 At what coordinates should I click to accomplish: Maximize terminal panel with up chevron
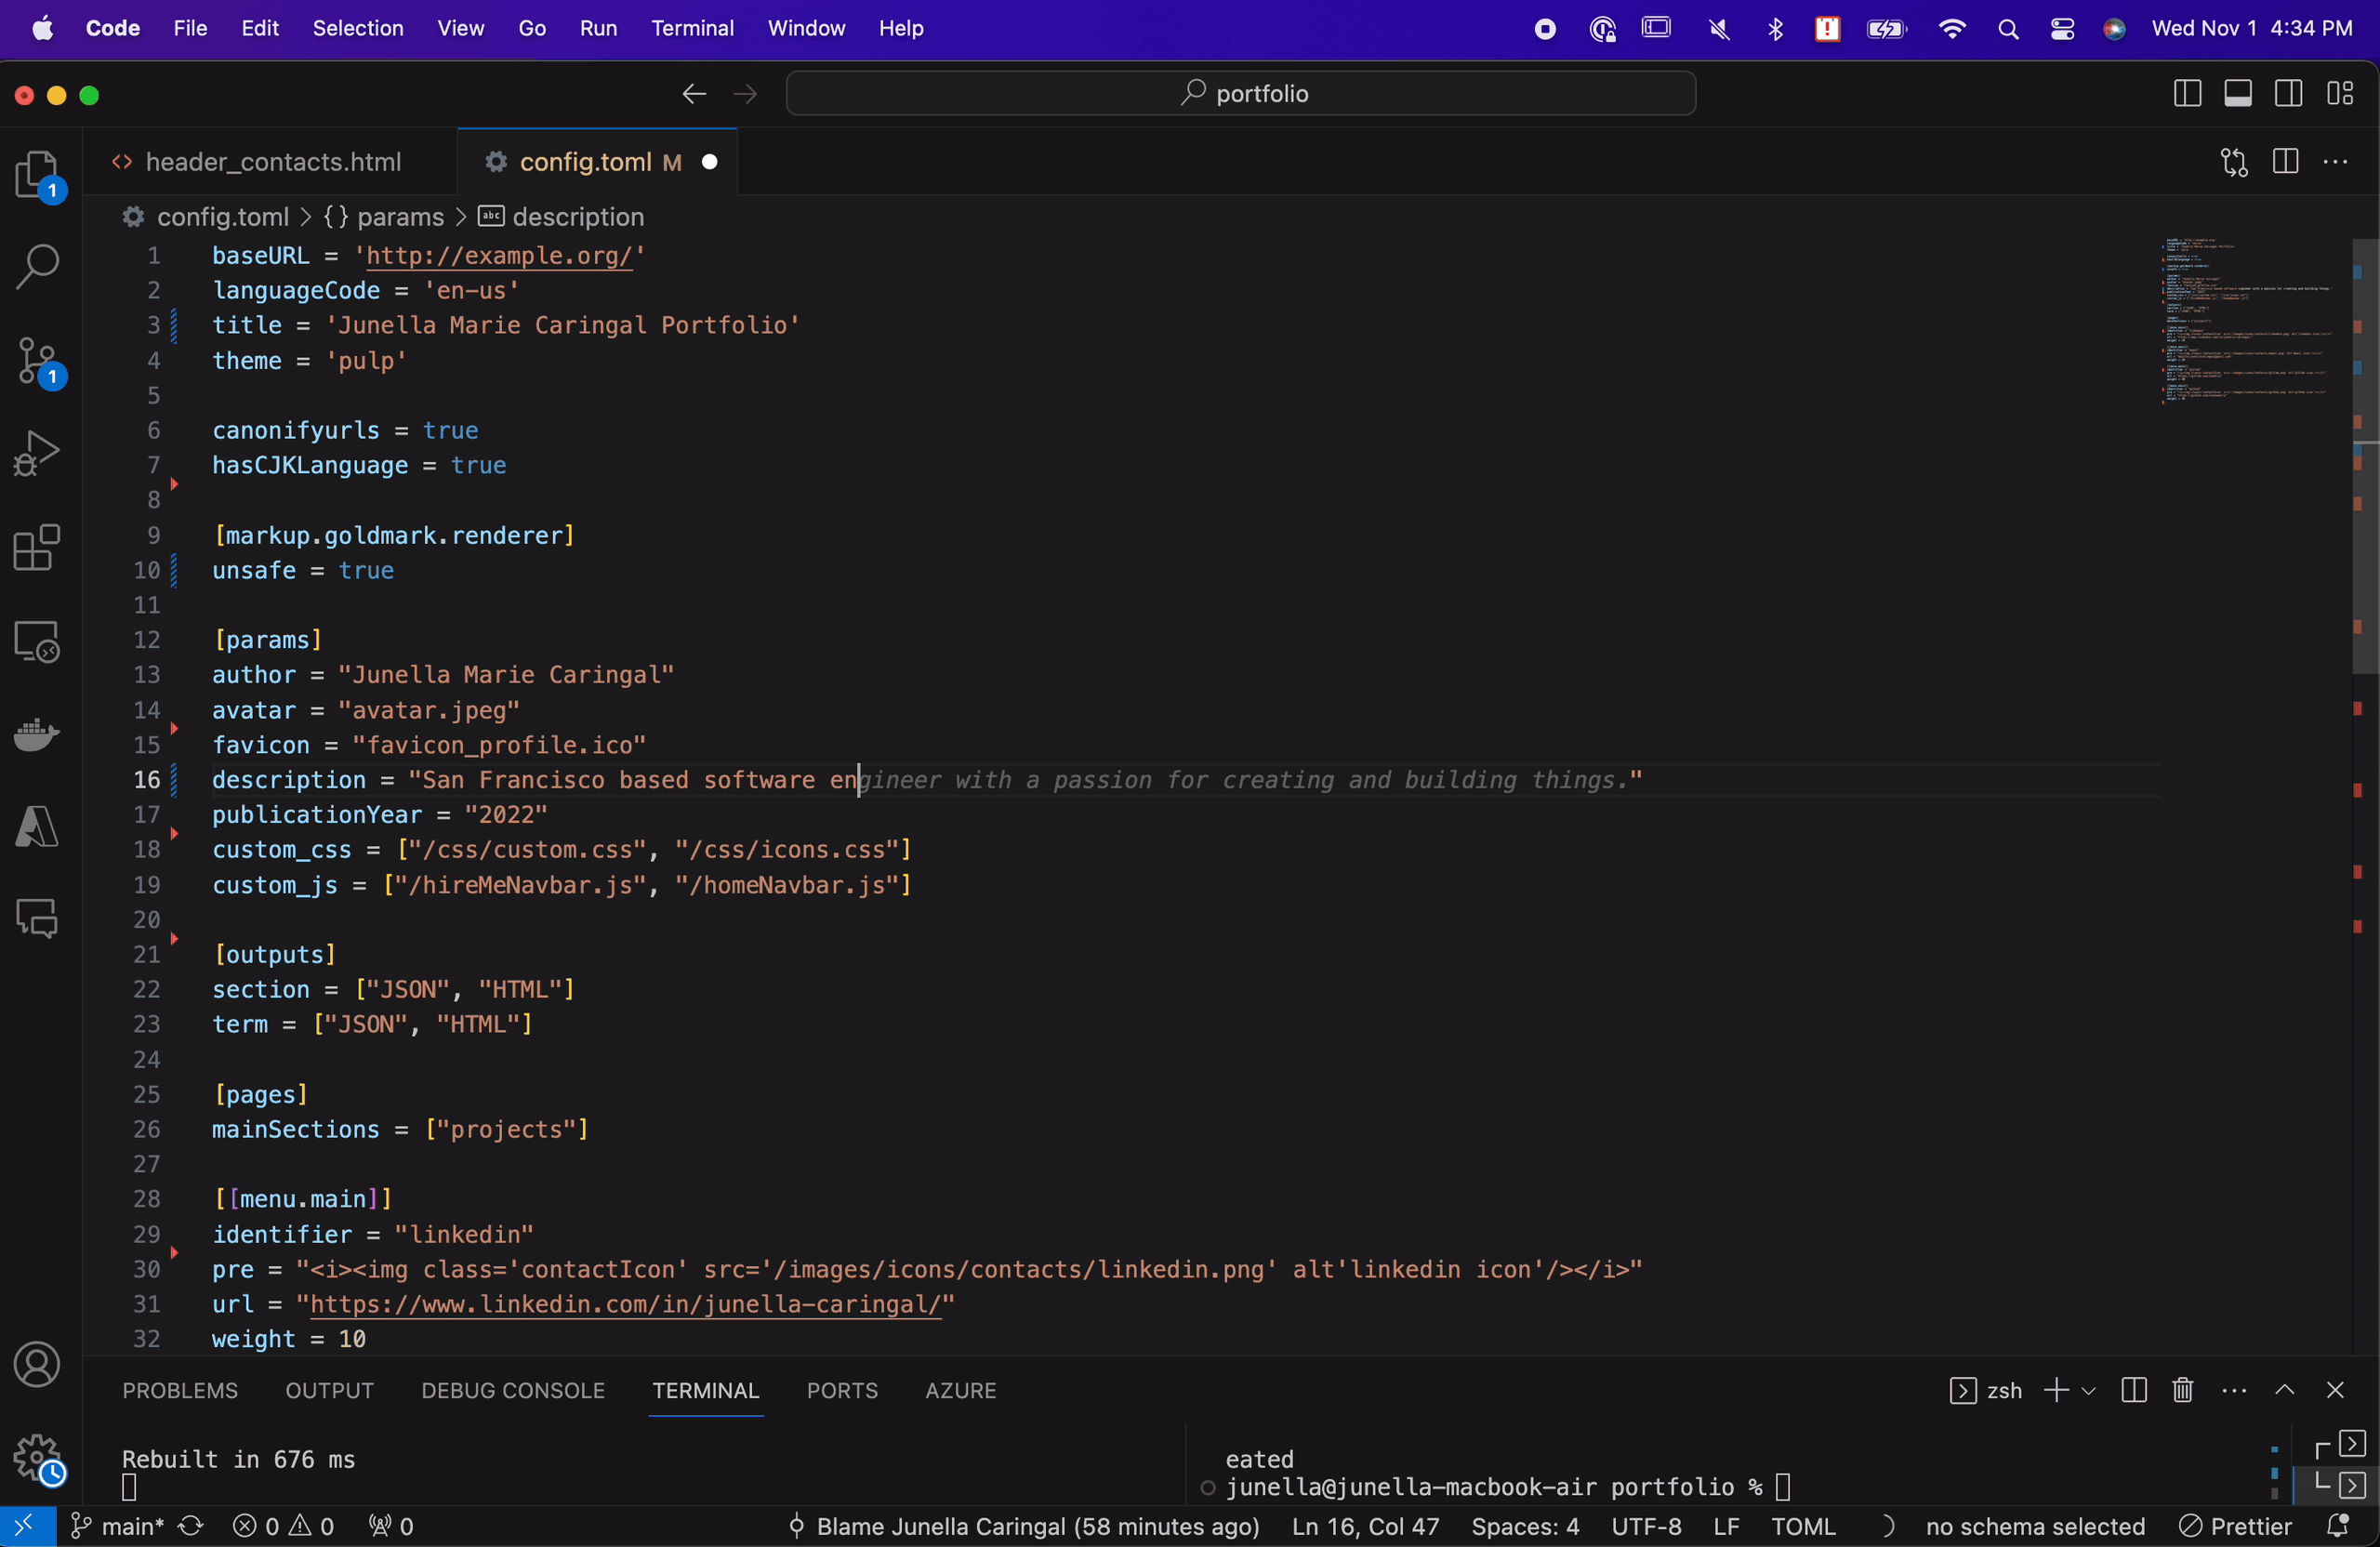click(x=2285, y=1390)
